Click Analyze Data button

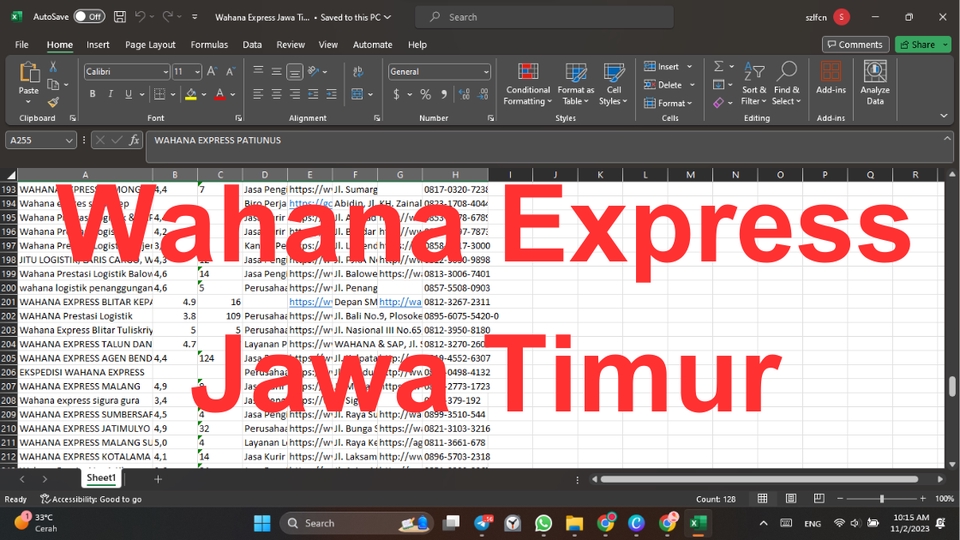tap(875, 84)
